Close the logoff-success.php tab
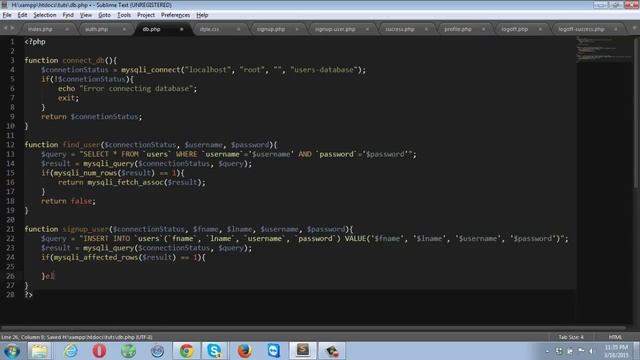Image resolution: width=640 pixels, height=360 pixels. (616, 29)
